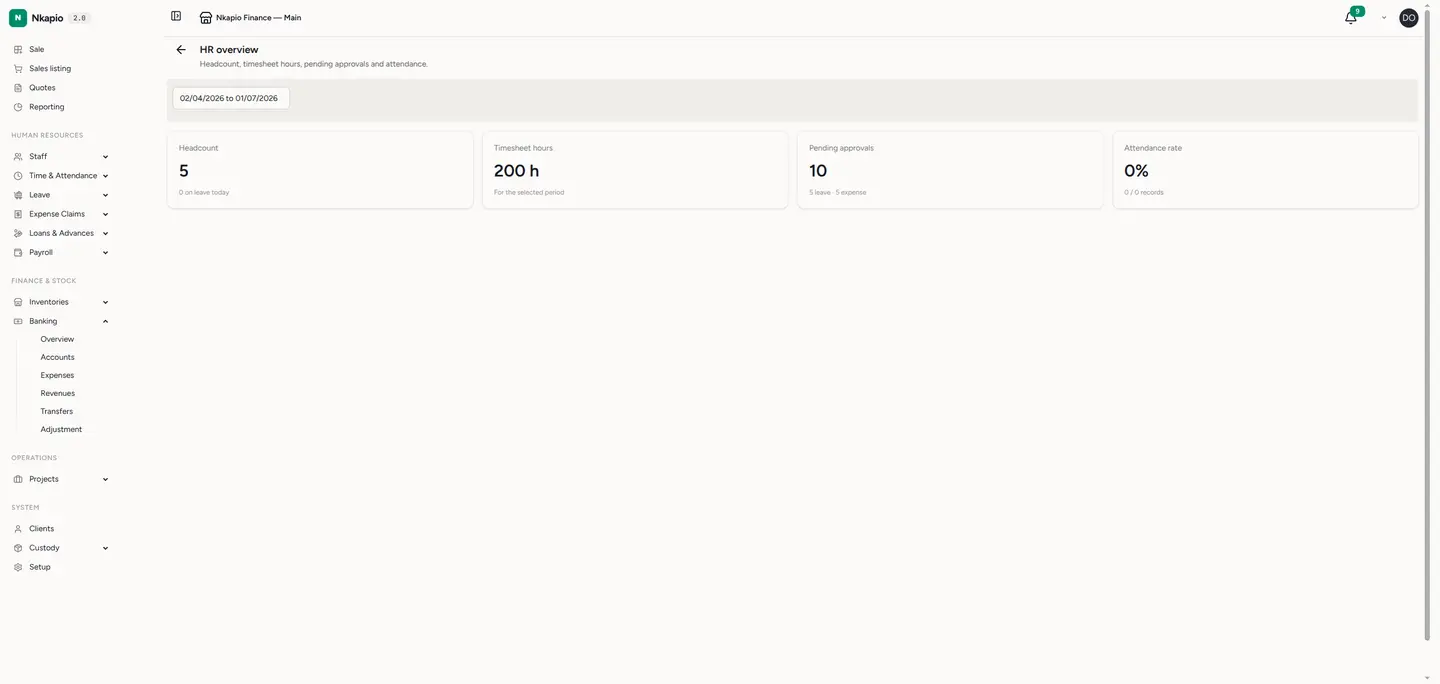Expand the Projects chevron
This screenshot has width=1440, height=684.
point(105,479)
